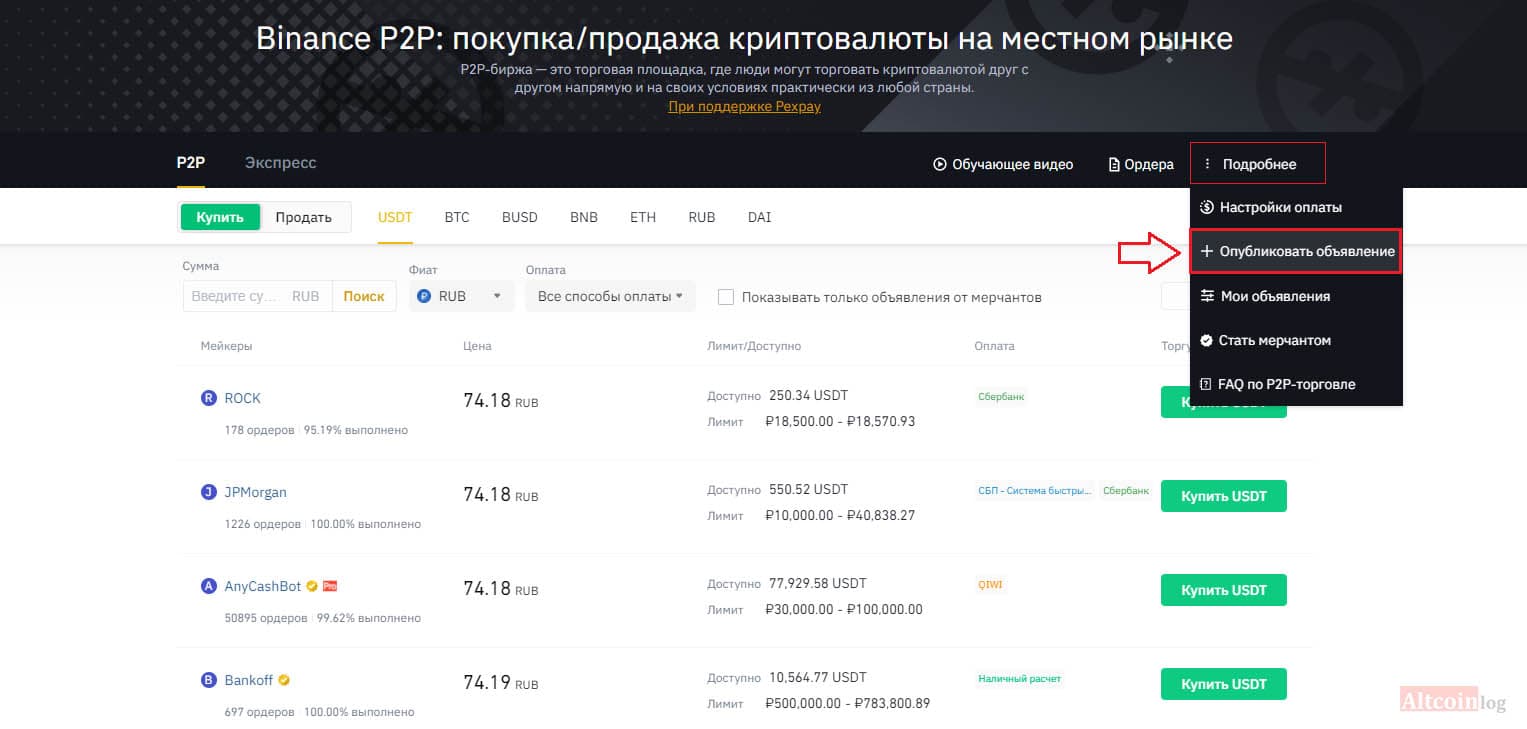Click the sliders icon of Мои объявления
The width and height of the screenshot is (1527, 729).
pyautogui.click(x=1207, y=296)
